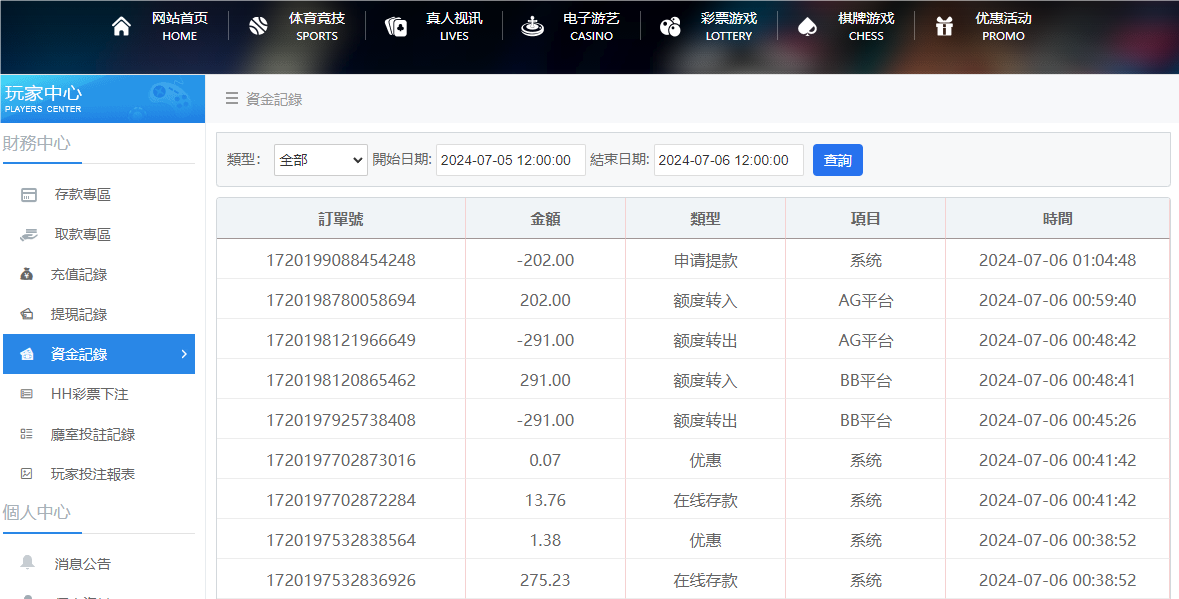Select the SPORTS shuttlecock icon

click(258, 26)
